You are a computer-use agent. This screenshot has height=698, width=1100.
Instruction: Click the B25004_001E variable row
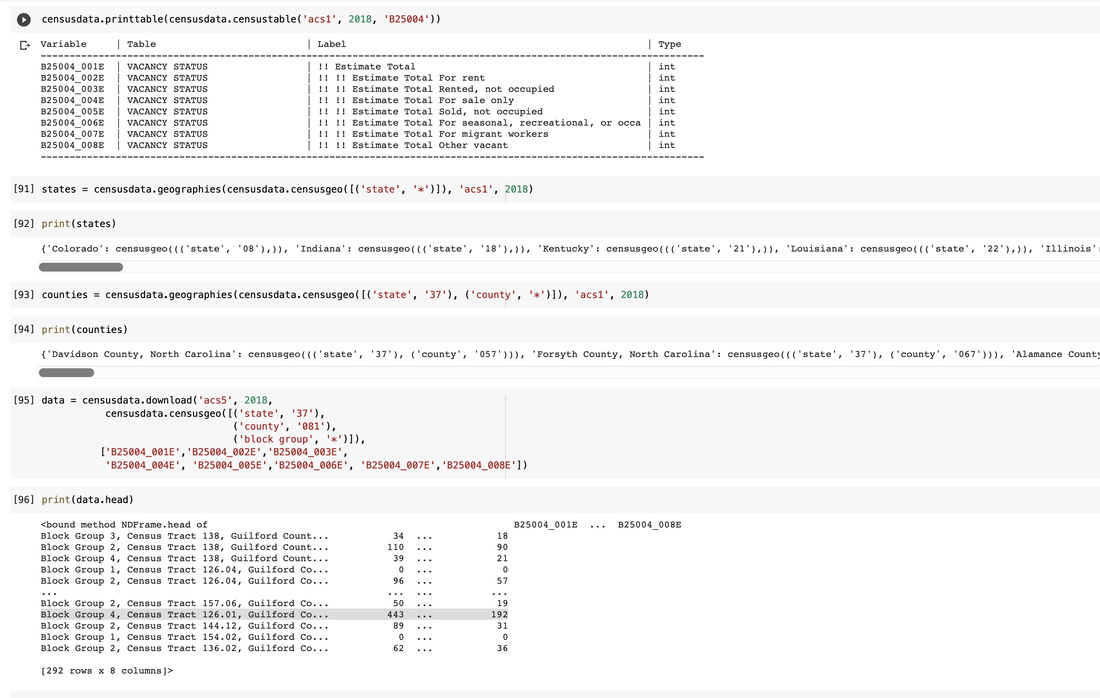(358, 67)
